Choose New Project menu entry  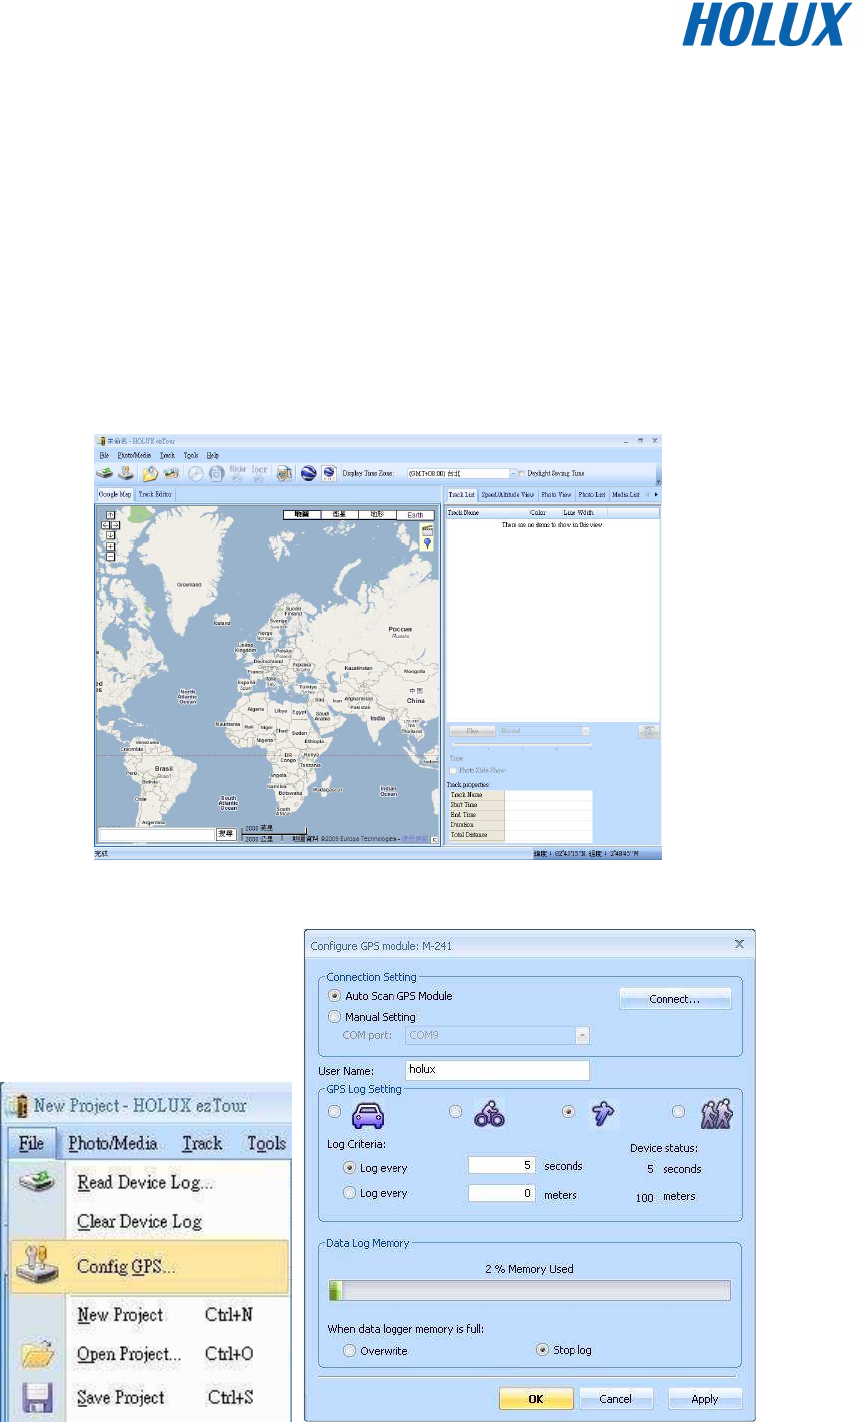coord(120,1315)
